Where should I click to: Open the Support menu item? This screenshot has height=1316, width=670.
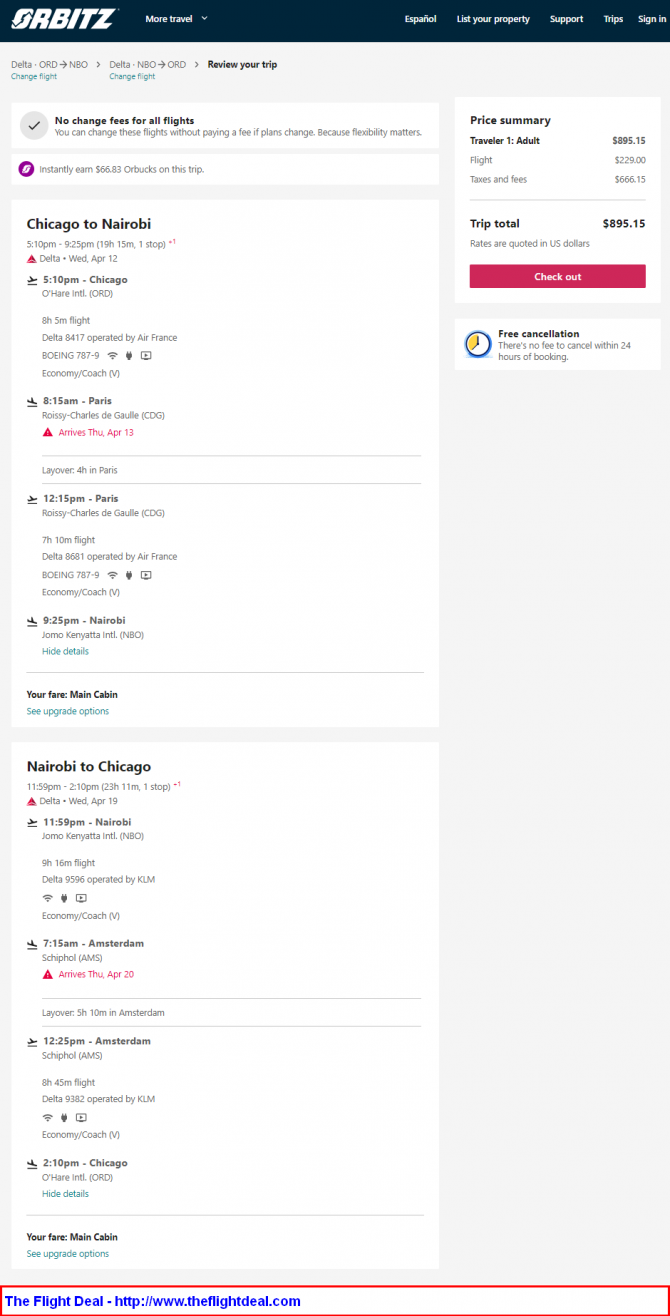click(x=566, y=19)
